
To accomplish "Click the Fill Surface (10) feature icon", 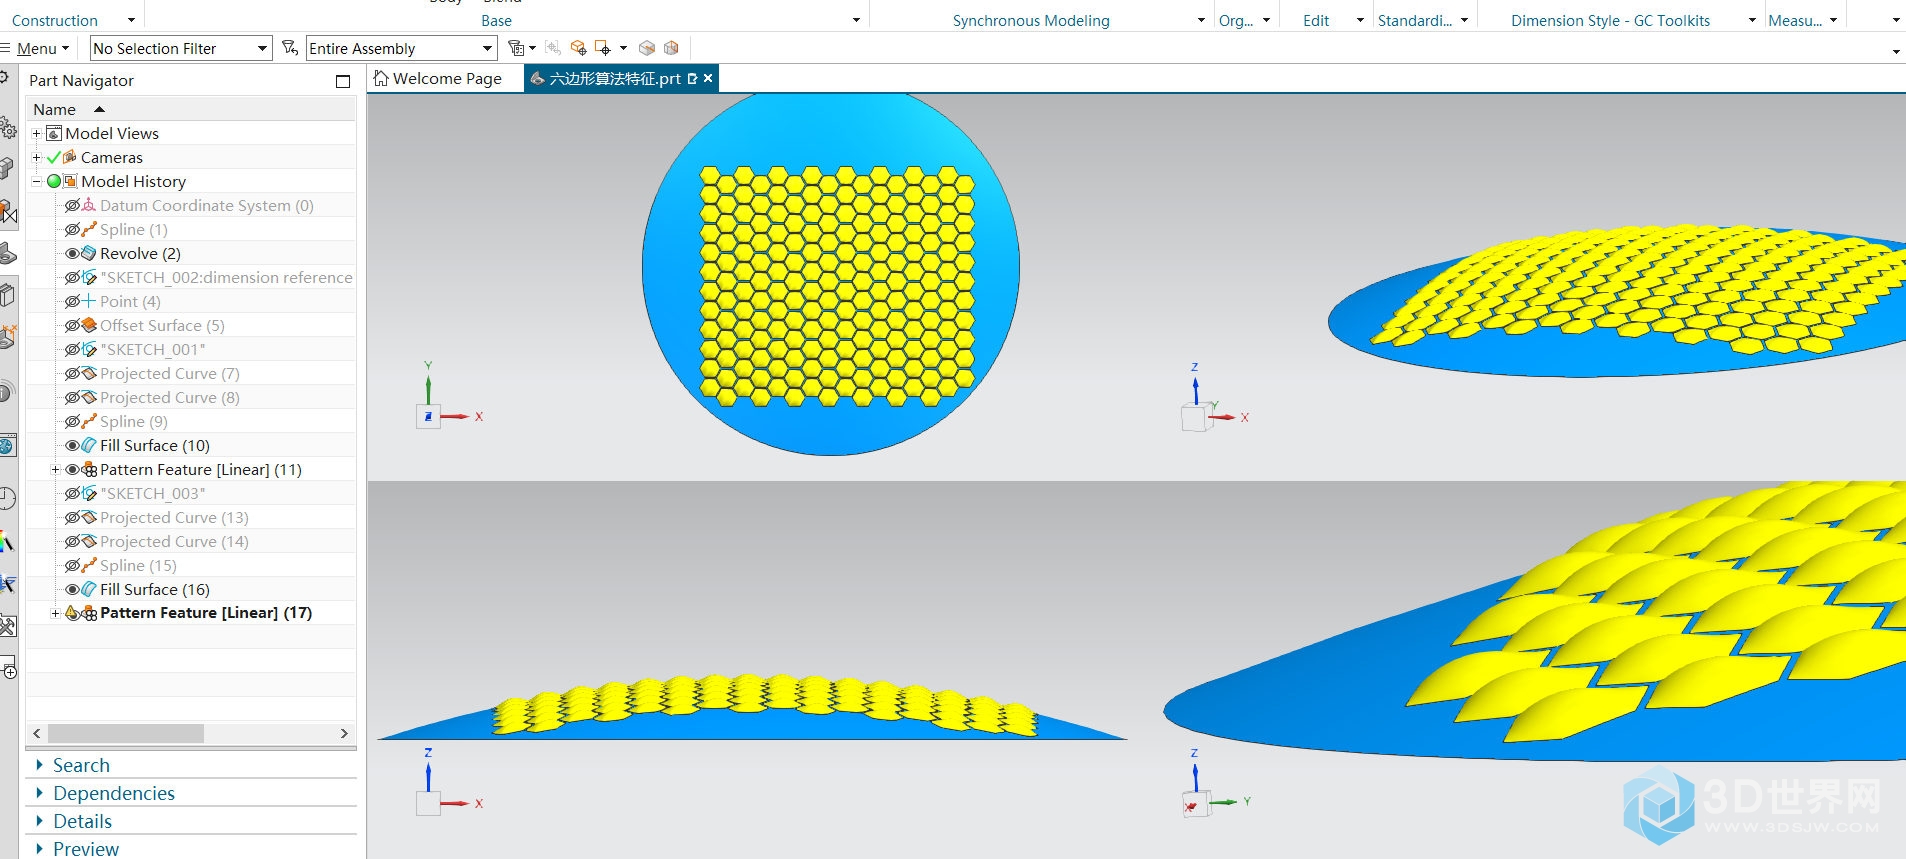I will point(89,445).
